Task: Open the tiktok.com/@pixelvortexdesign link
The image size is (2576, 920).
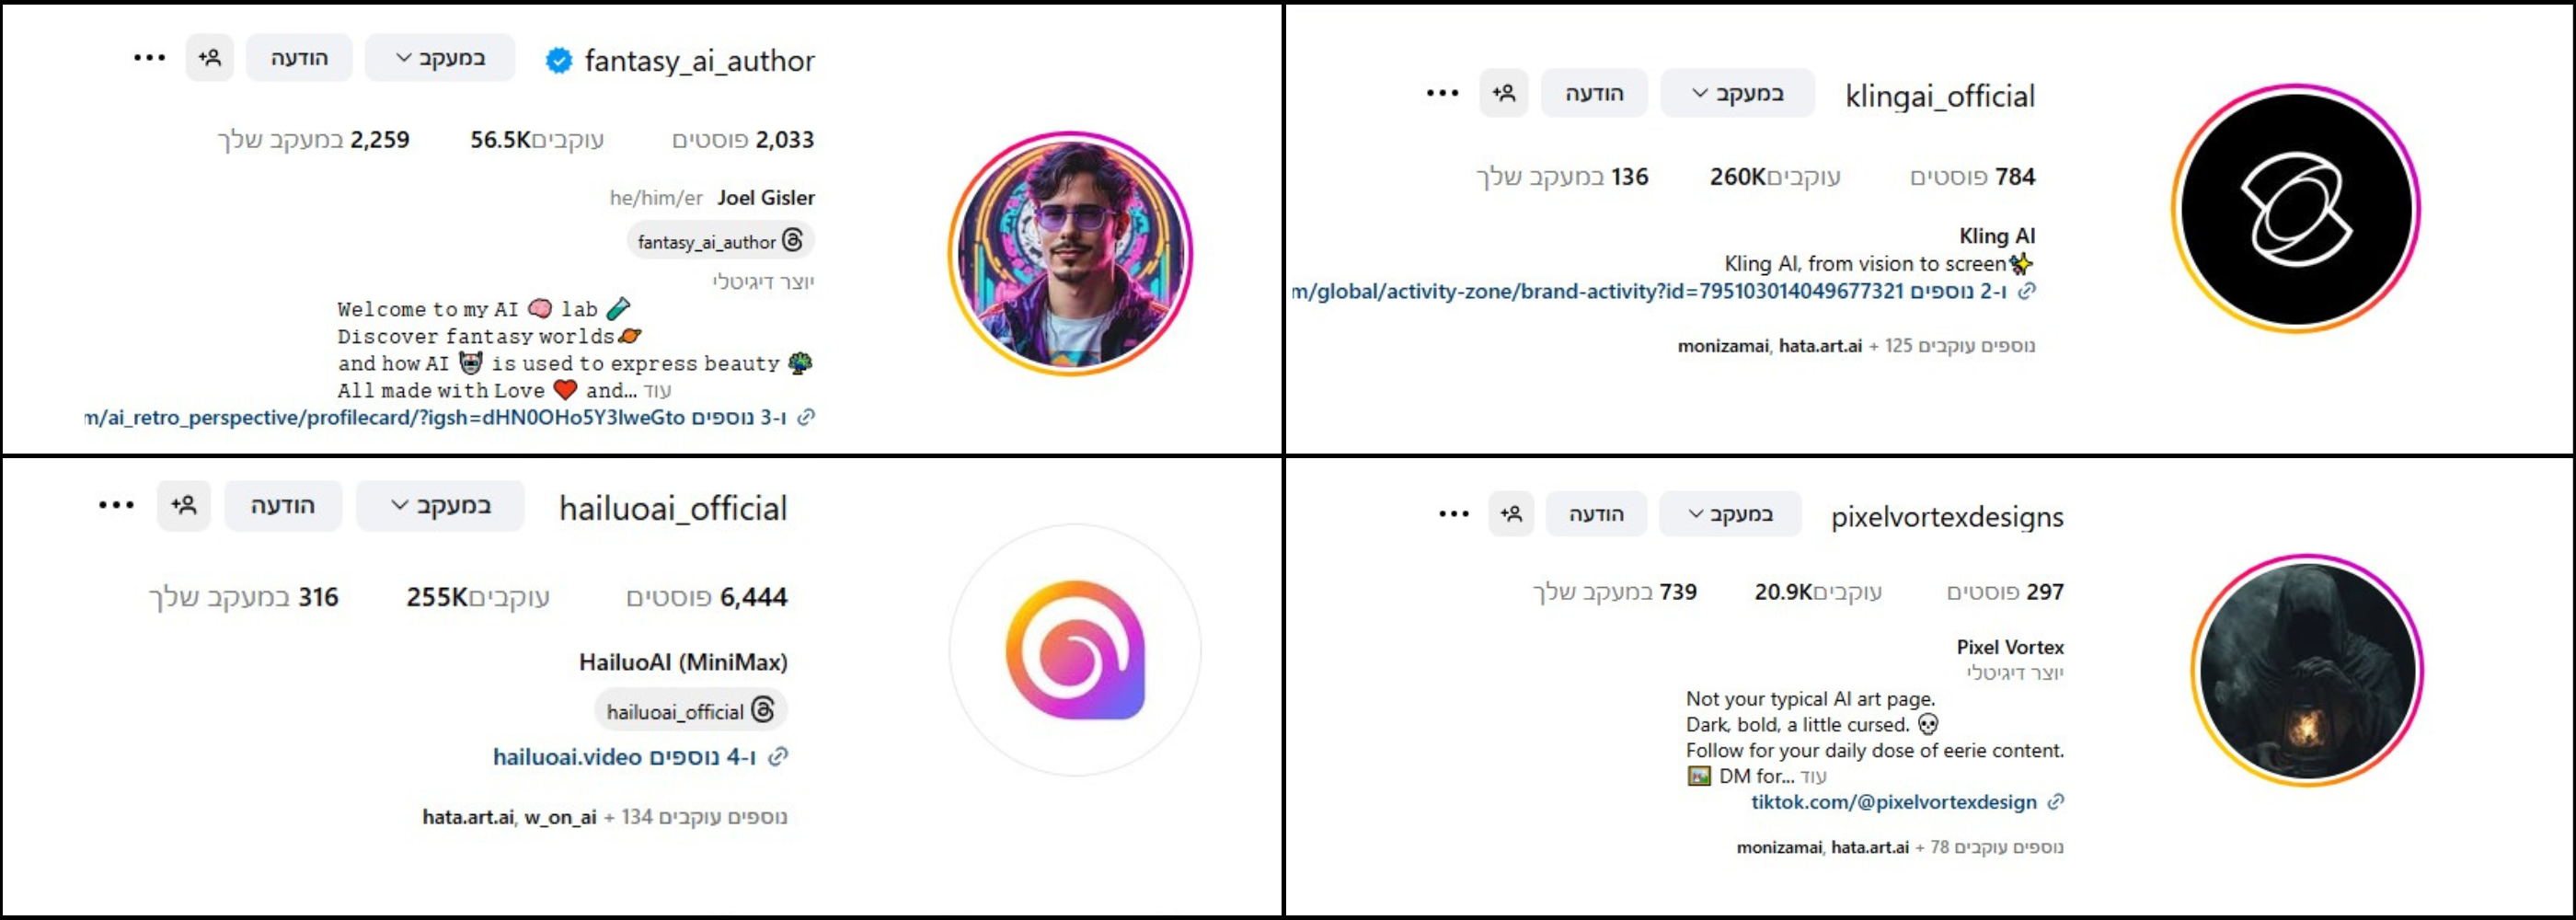Action: (x=1893, y=802)
